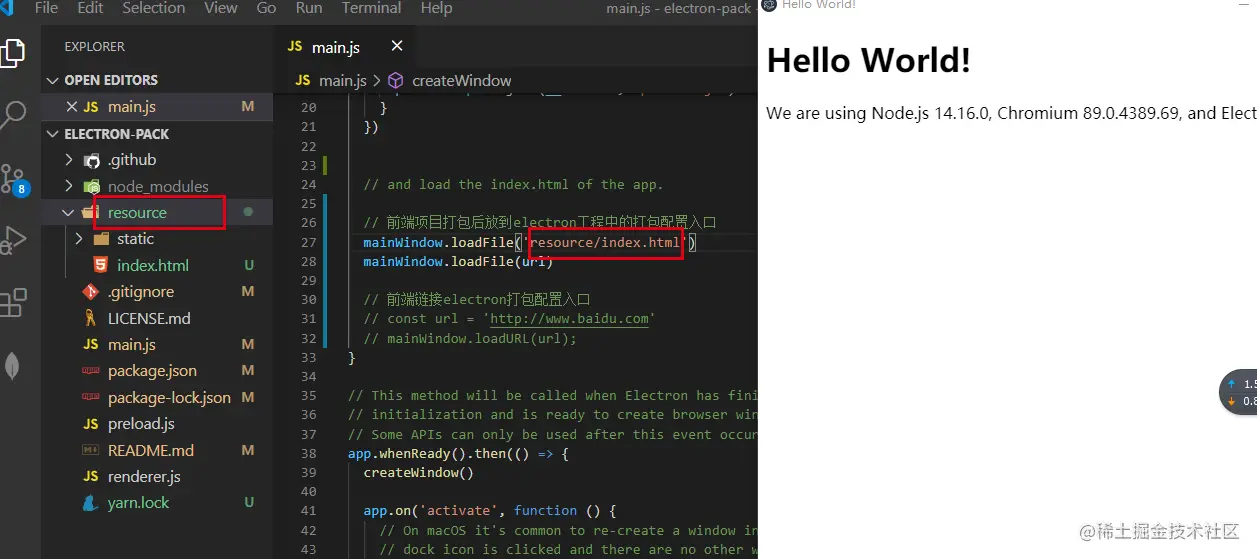This screenshot has height=559, width=1257.
Task: Click the license icon beside LICENSE.md
Action: 91,318
